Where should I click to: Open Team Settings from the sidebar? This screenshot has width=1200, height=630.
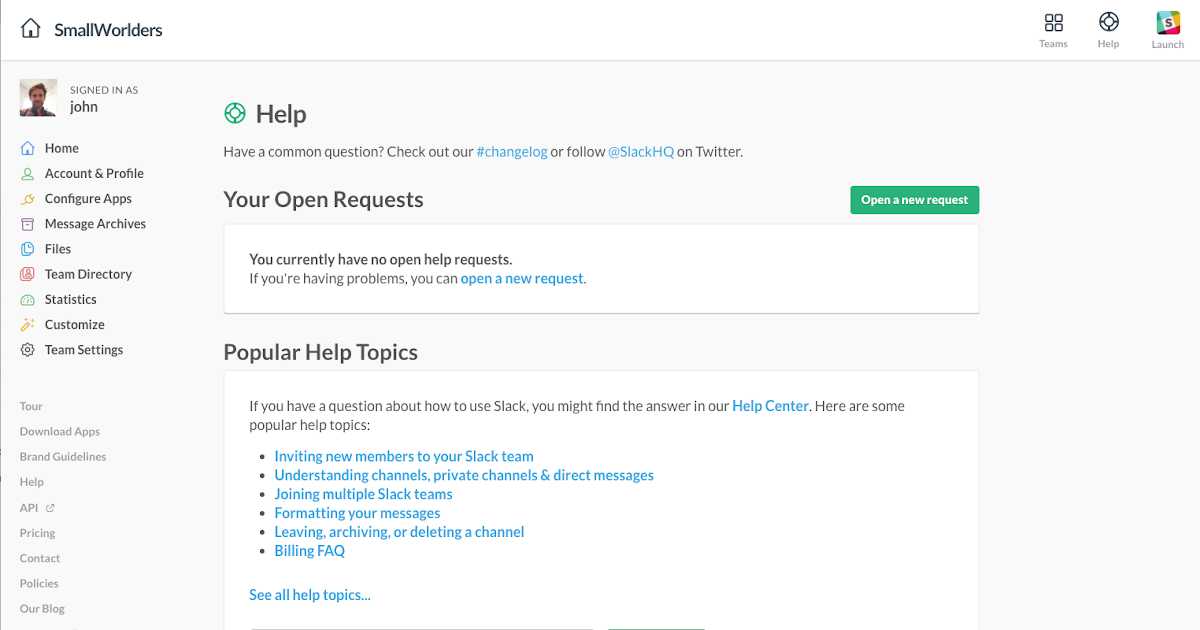tap(84, 350)
